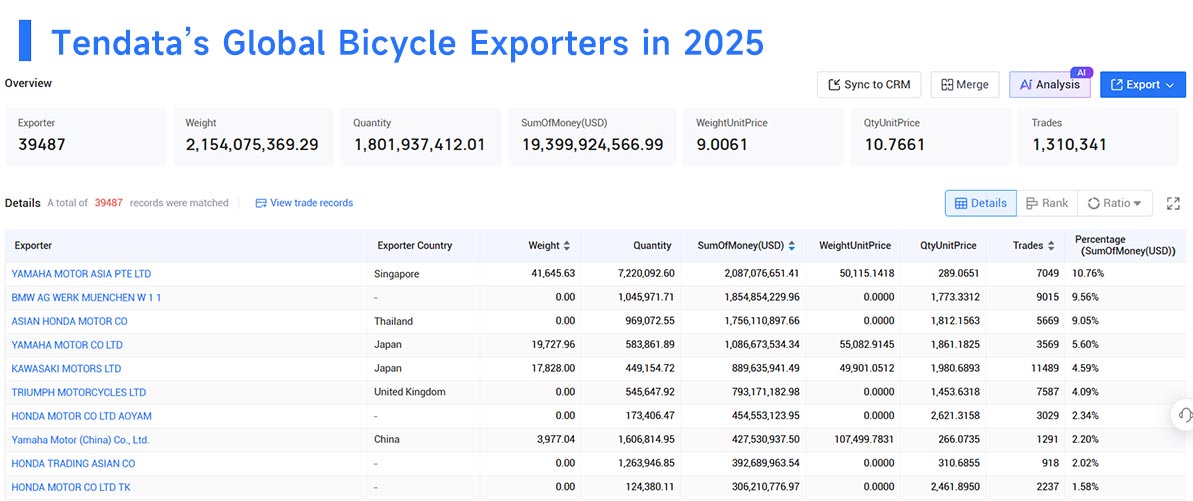
Task: Open exporter HONDA MOTOR CO LTD TK
Action: (72, 487)
